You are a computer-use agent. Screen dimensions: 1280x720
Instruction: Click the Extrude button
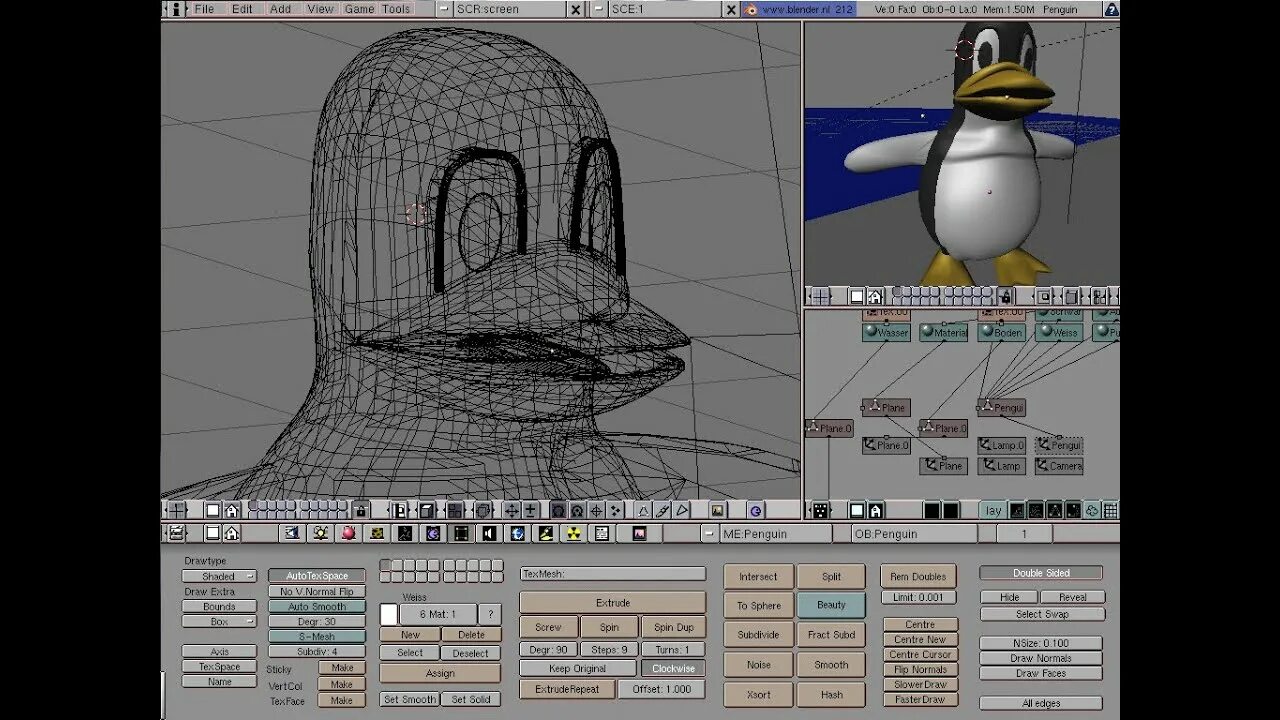click(613, 603)
